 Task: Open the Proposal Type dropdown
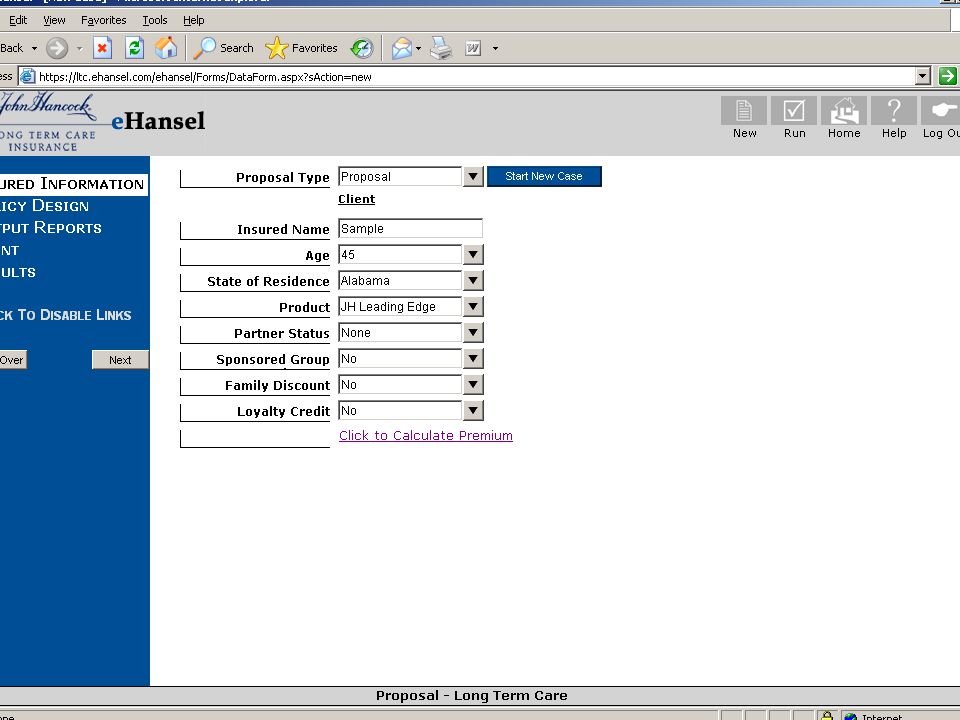pos(473,176)
